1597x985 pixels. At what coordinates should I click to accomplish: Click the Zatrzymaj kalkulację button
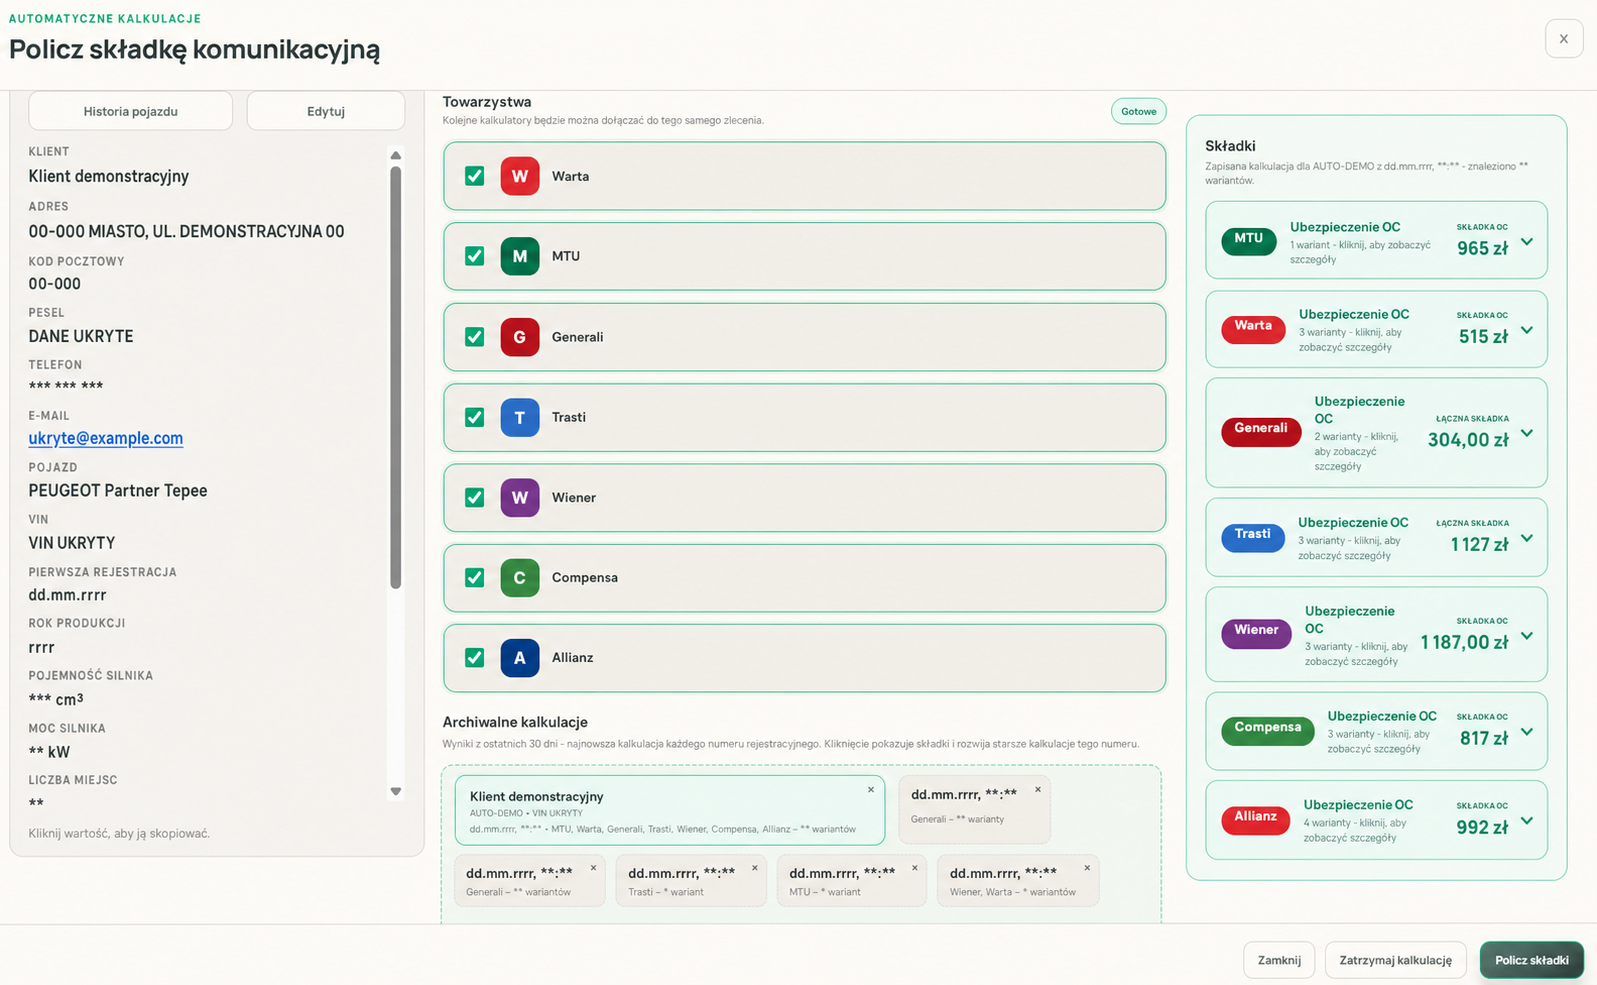(x=1396, y=960)
